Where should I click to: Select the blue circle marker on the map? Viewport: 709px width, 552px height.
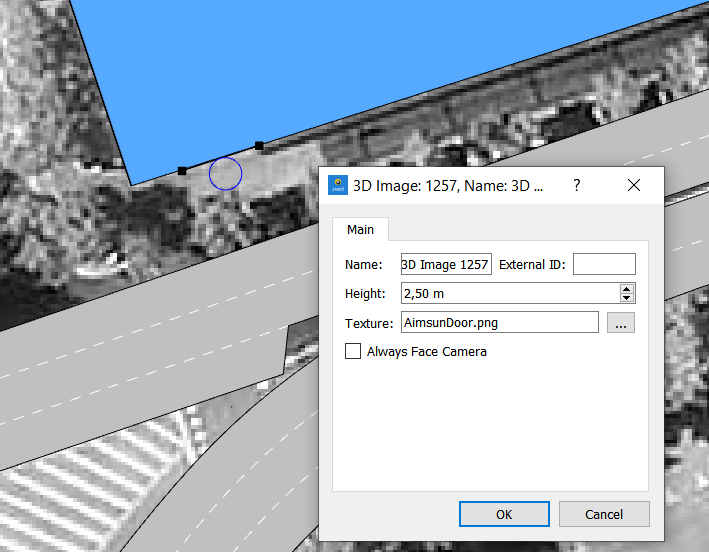pos(226,173)
